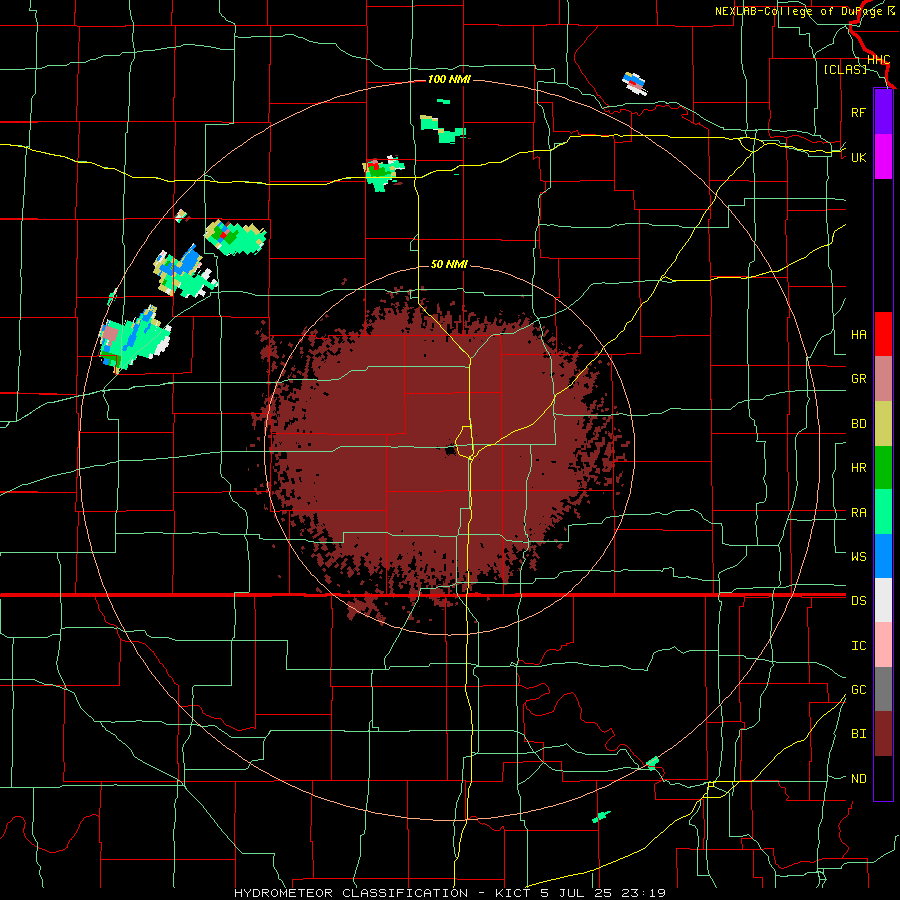Click the 'BD' legend label
This screenshot has height=900, width=900.
pos(858,424)
